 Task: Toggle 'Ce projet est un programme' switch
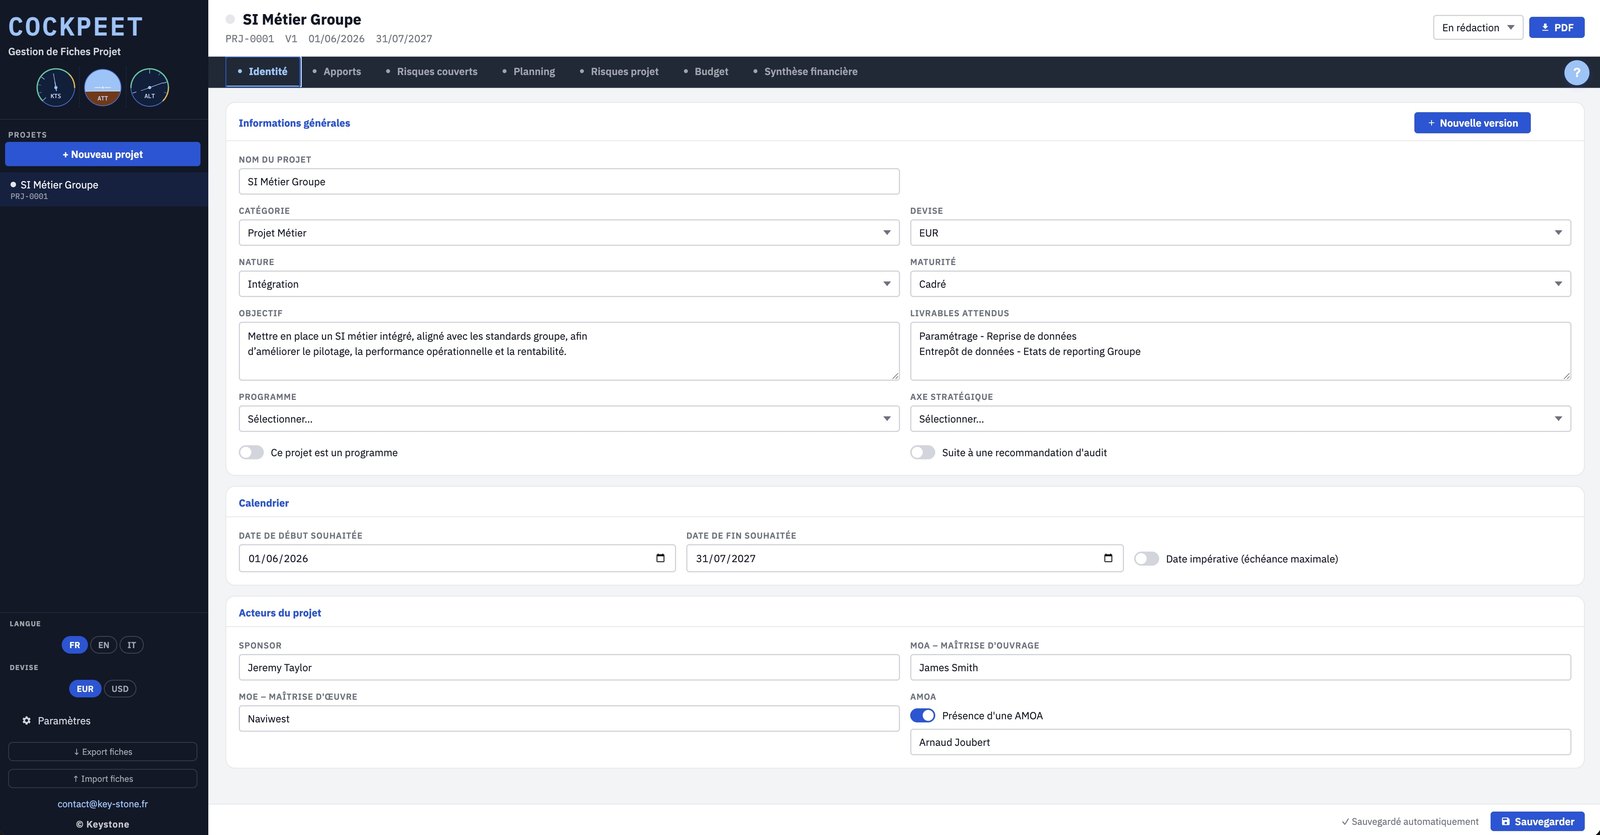251,452
